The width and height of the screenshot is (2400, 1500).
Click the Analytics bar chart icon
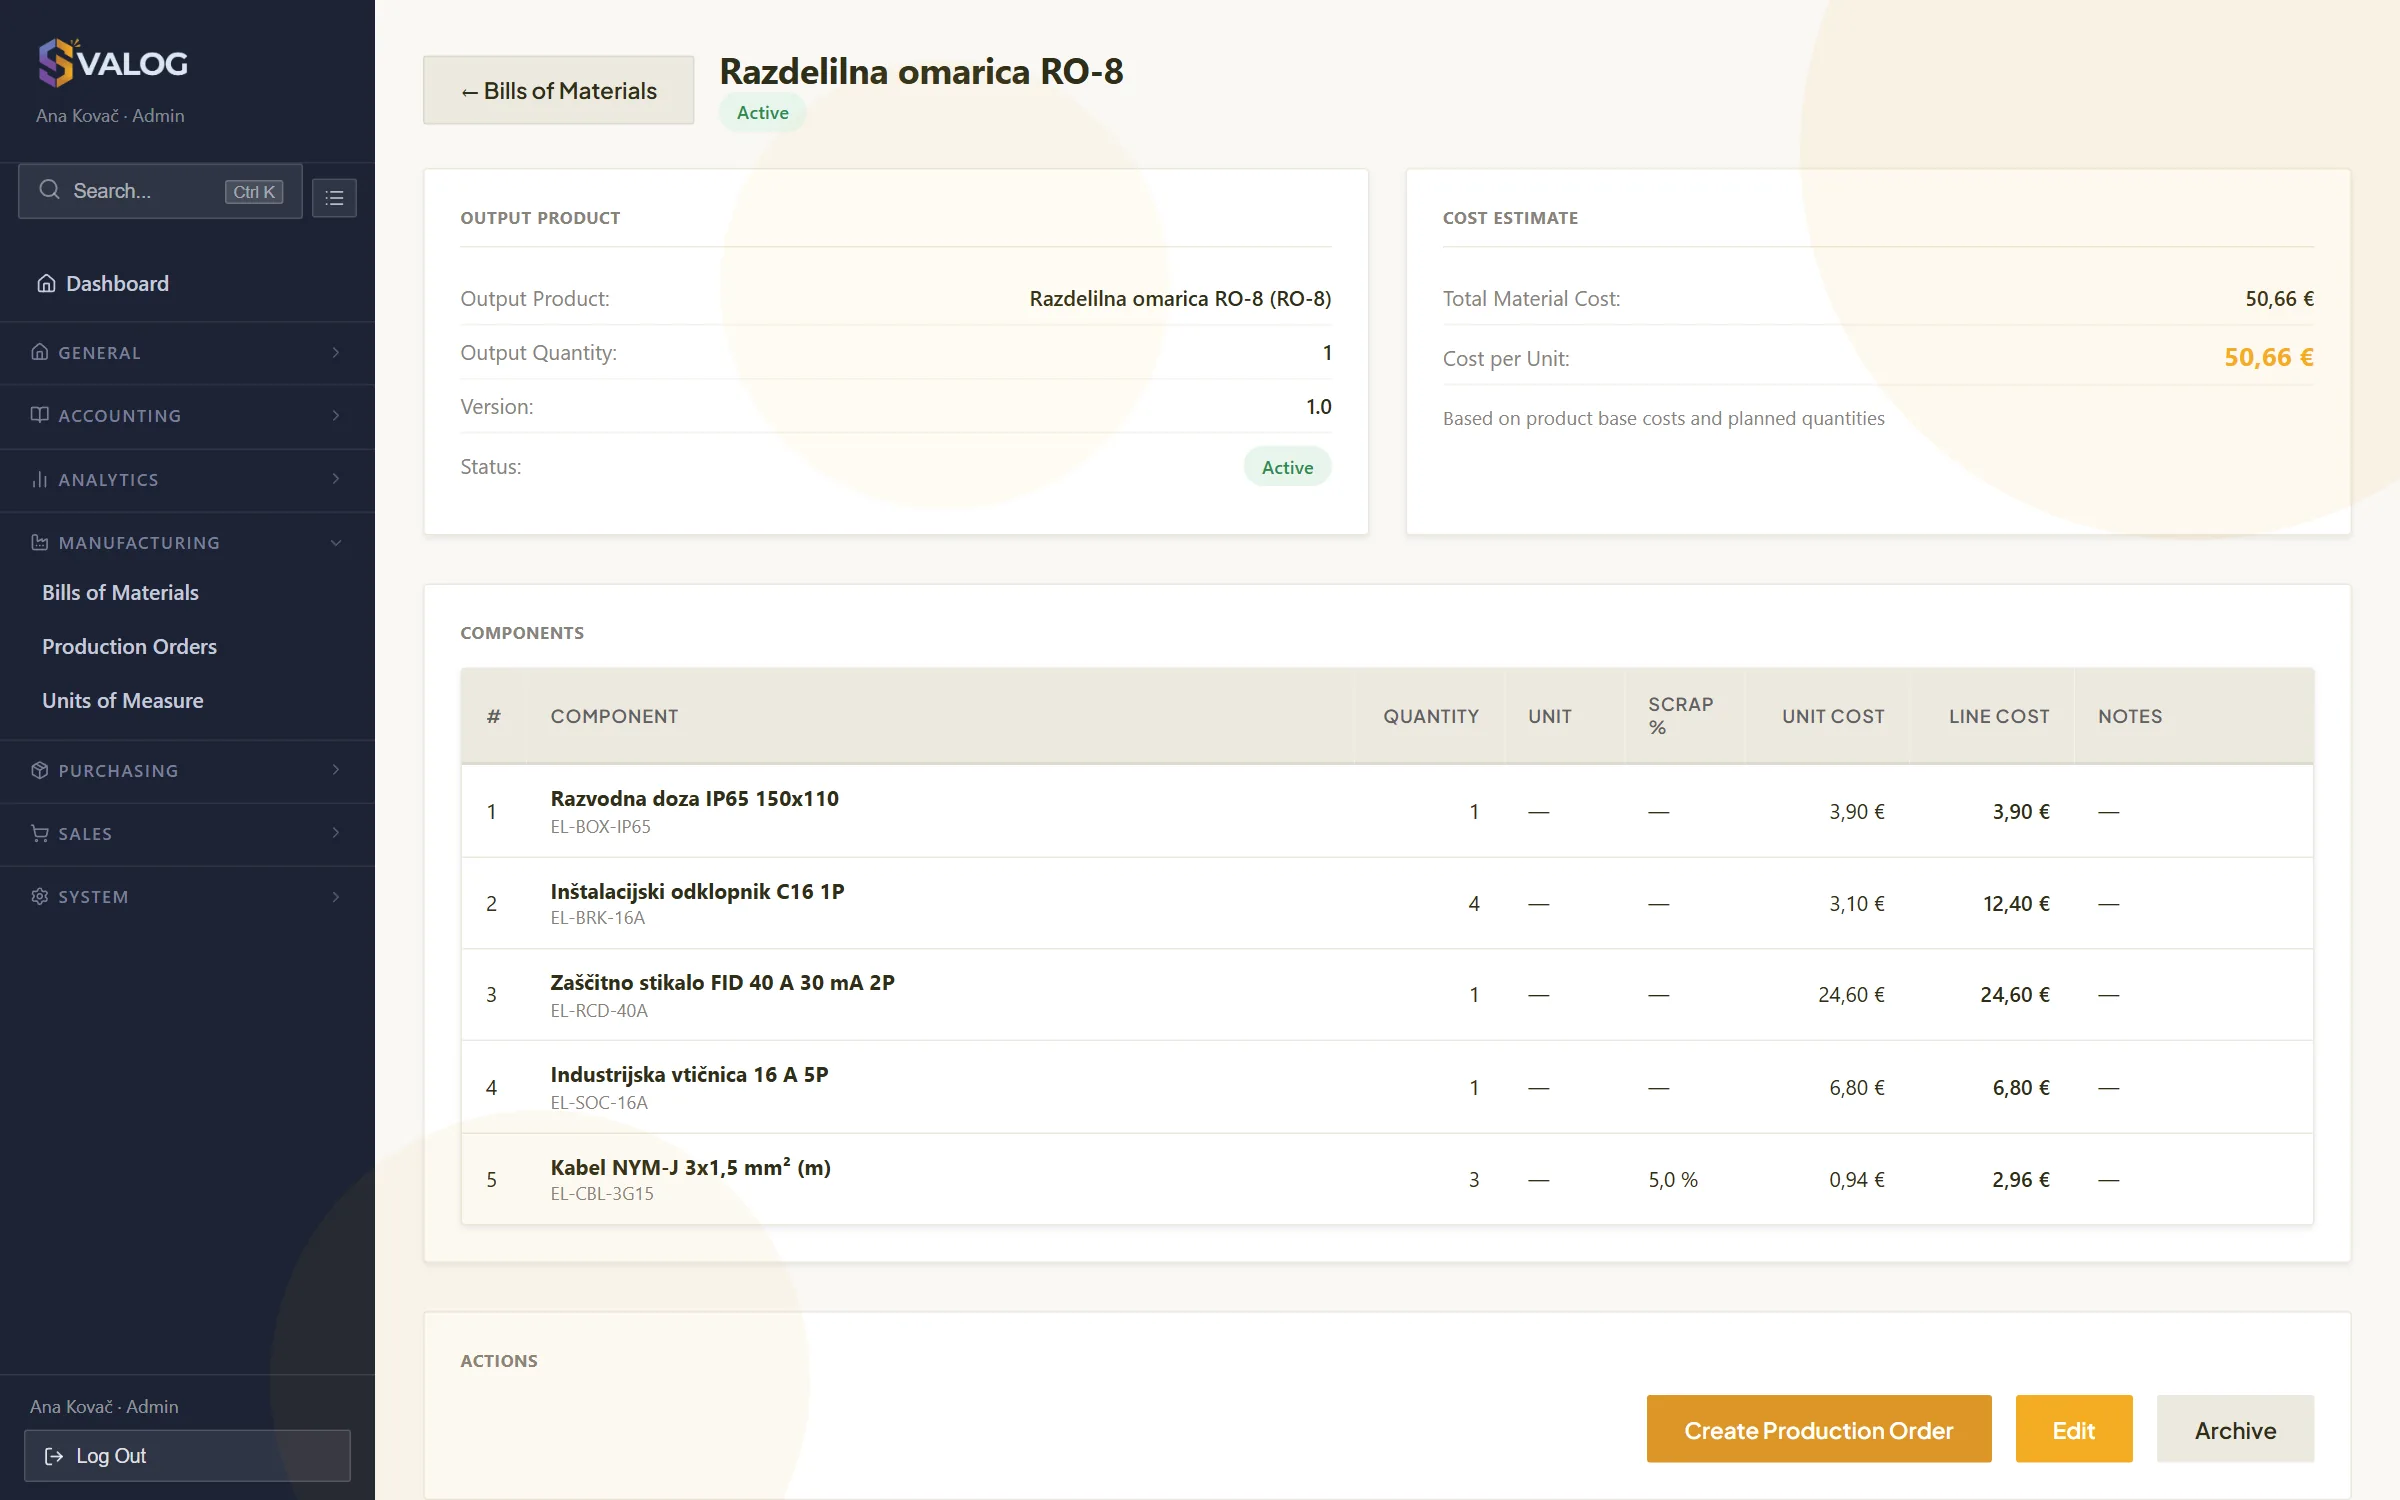pyautogui.click(x=40, y=479)
